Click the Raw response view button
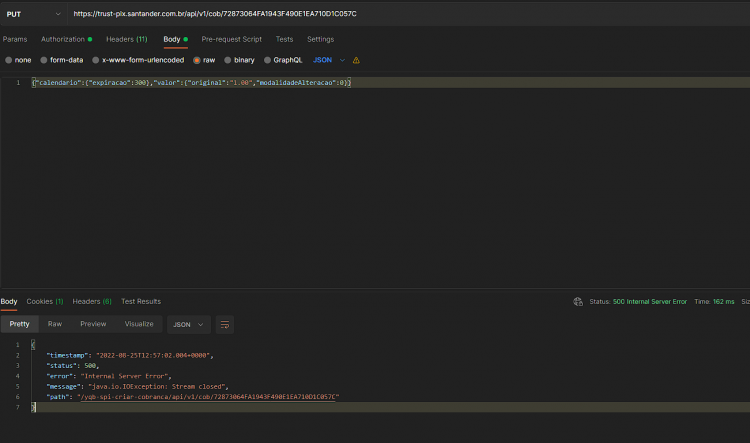The height and width of the screenshot is (443, 750). [55, 324]
